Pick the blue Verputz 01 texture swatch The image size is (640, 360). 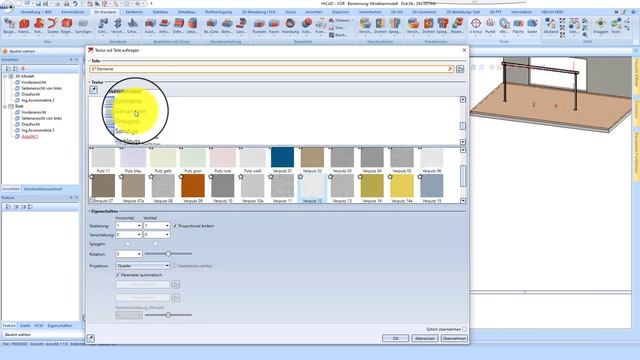point(282,158)
